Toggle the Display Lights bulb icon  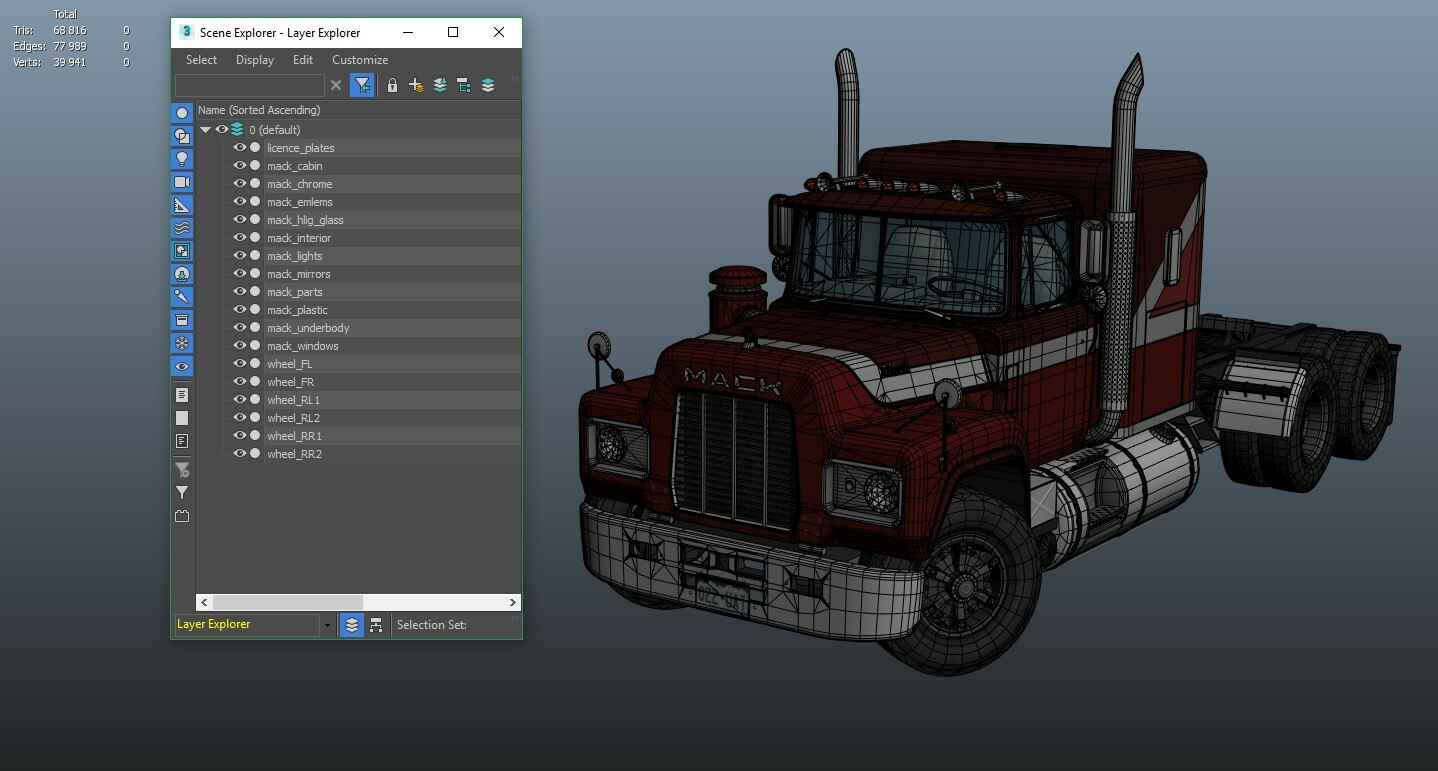[182, 159]
